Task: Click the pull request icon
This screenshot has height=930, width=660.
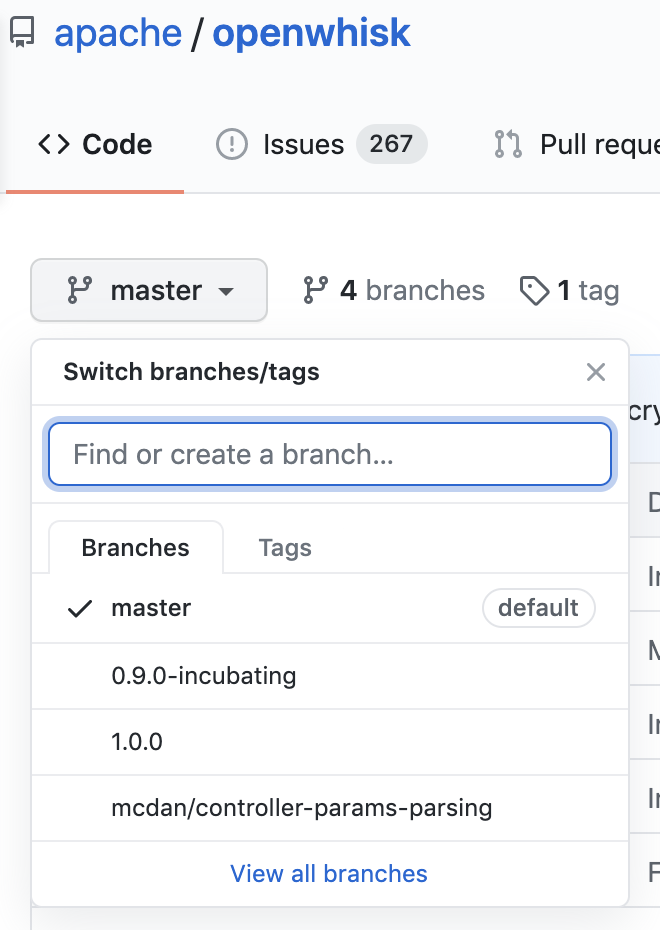Action: [508, 145]
